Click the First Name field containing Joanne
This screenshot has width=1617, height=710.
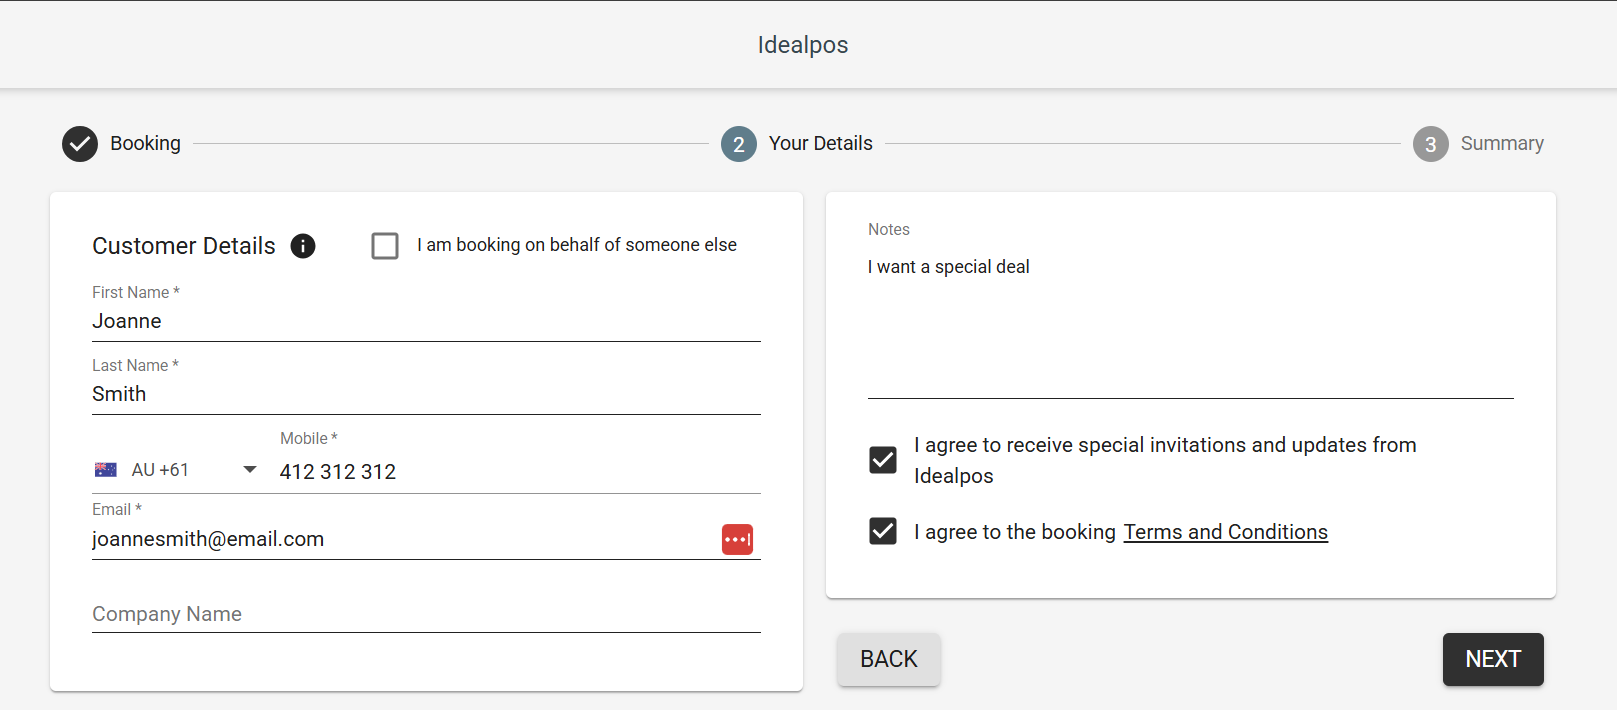(x=426, y=321)
